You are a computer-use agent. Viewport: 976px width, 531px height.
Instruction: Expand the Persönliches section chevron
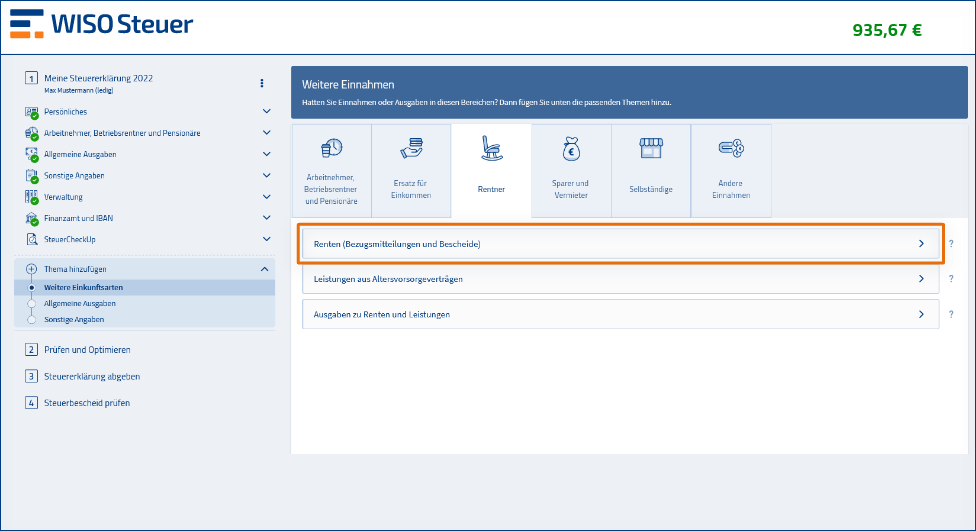point(266,112)
